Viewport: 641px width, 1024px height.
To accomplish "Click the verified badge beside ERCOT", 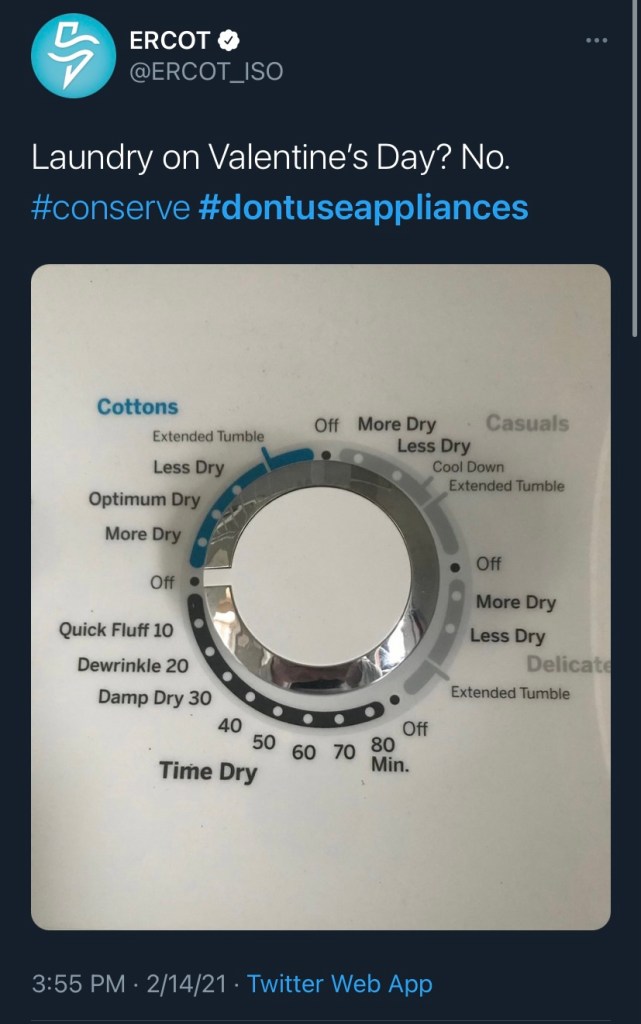I will [x=229, y=41].
